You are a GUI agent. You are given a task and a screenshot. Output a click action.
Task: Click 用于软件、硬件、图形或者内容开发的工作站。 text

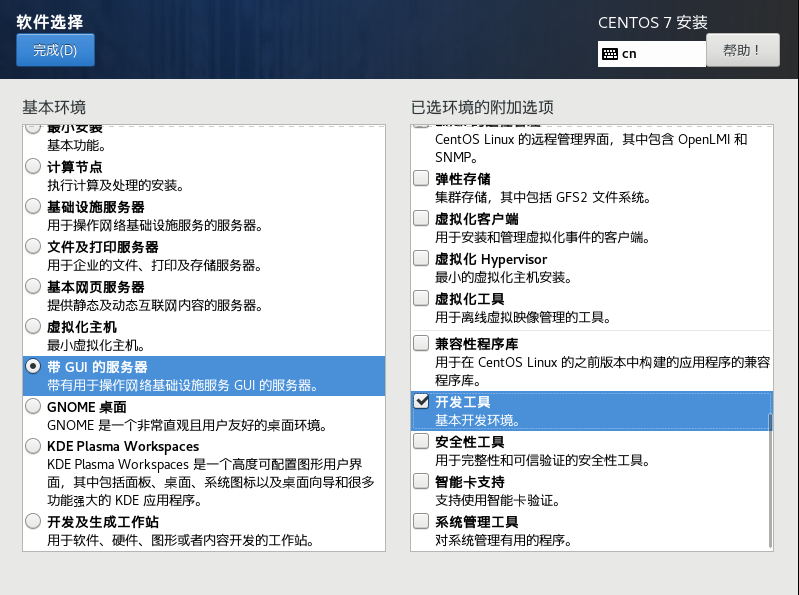coord(180,540)
